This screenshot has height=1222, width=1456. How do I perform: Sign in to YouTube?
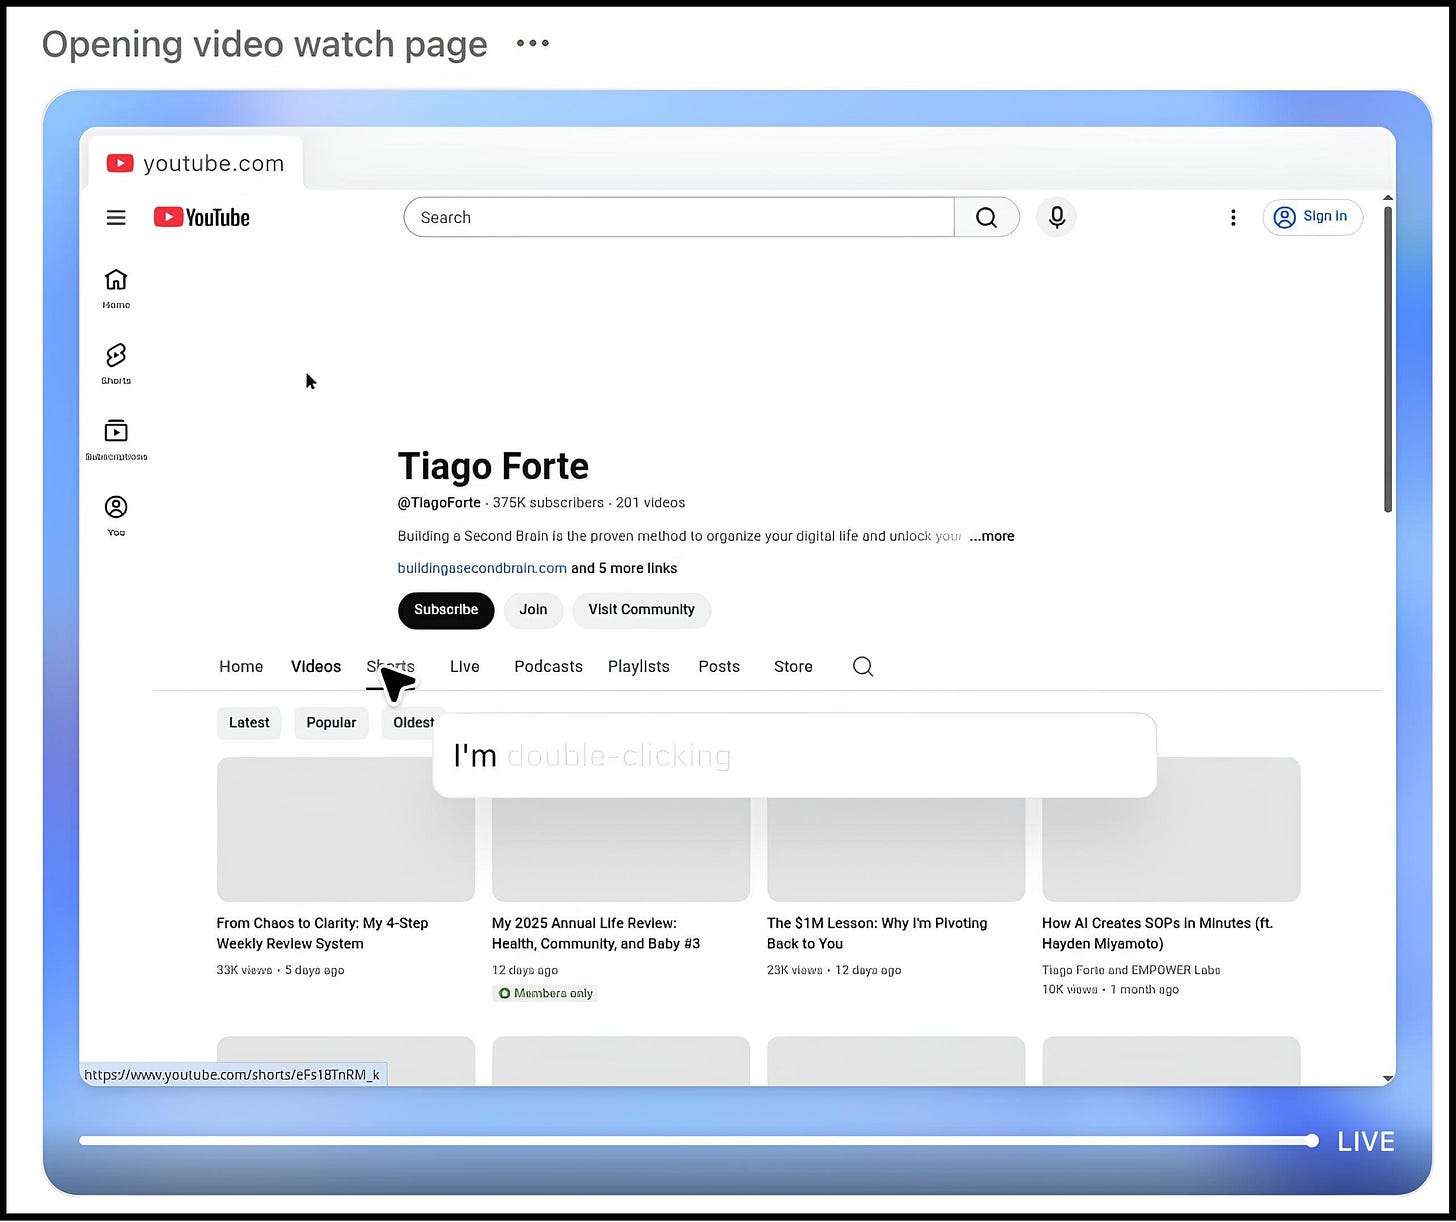click(1312, 217)
